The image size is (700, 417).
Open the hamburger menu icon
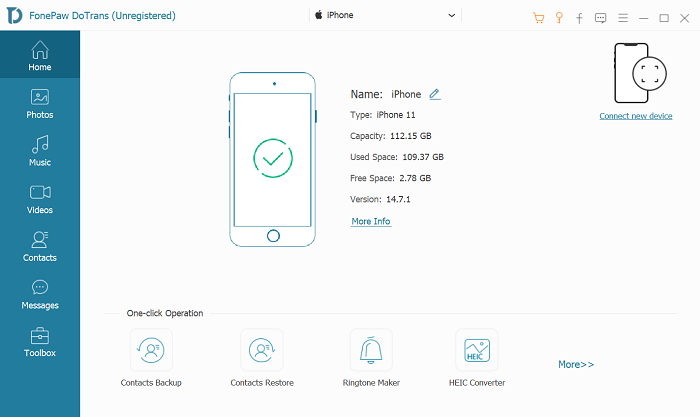click(623, 18)
